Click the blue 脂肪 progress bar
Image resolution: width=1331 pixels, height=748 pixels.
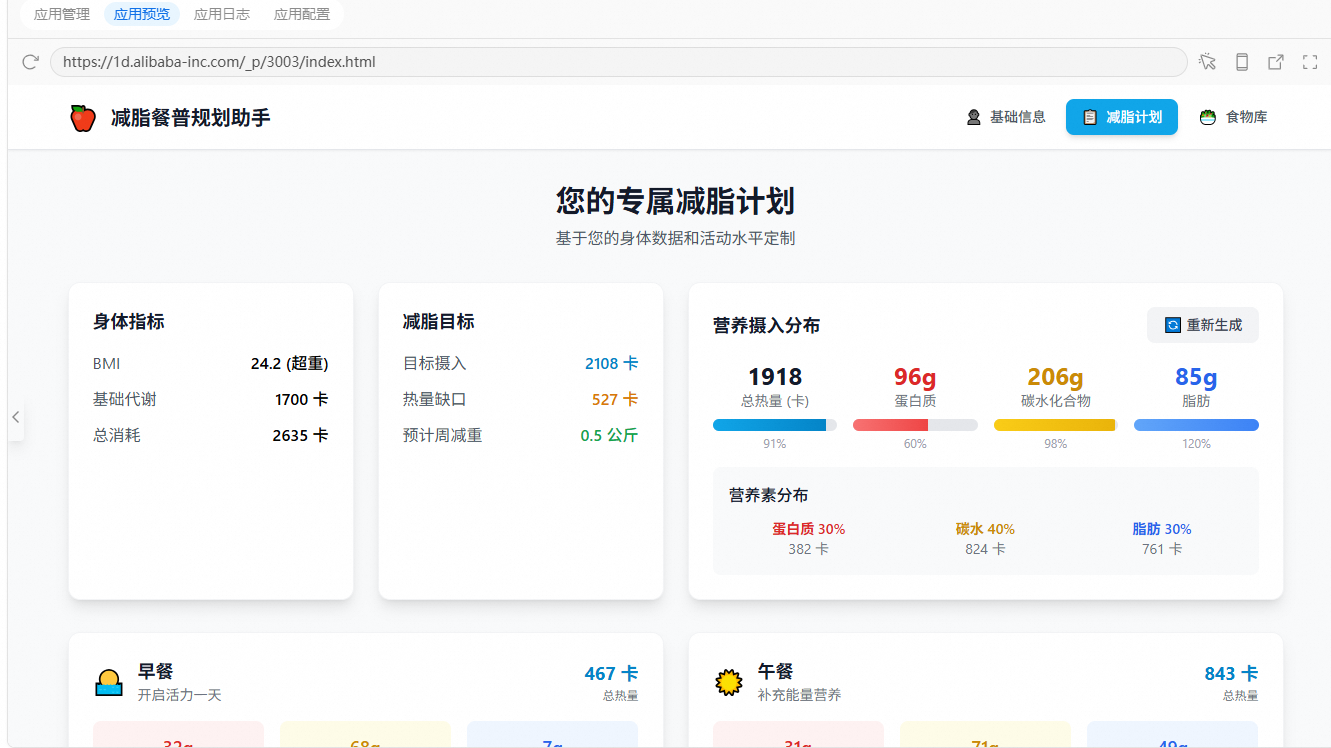click(x=1196, y=425)
